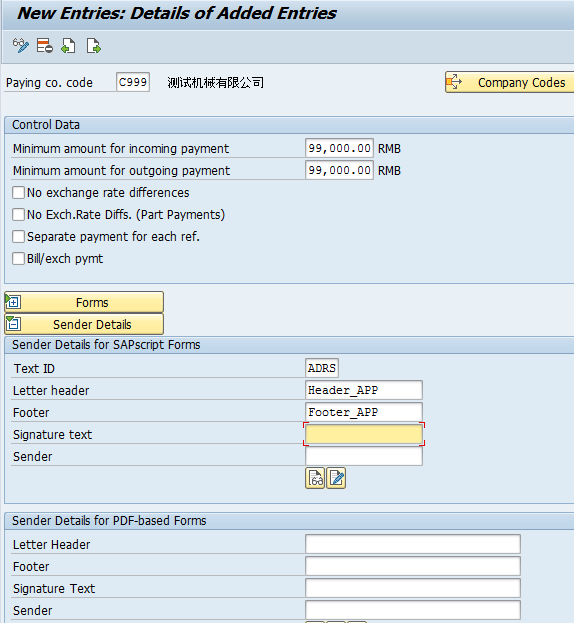Go to the previous entry icon
The height and width of the screenshot is (623, 574).
click(68, 46)
